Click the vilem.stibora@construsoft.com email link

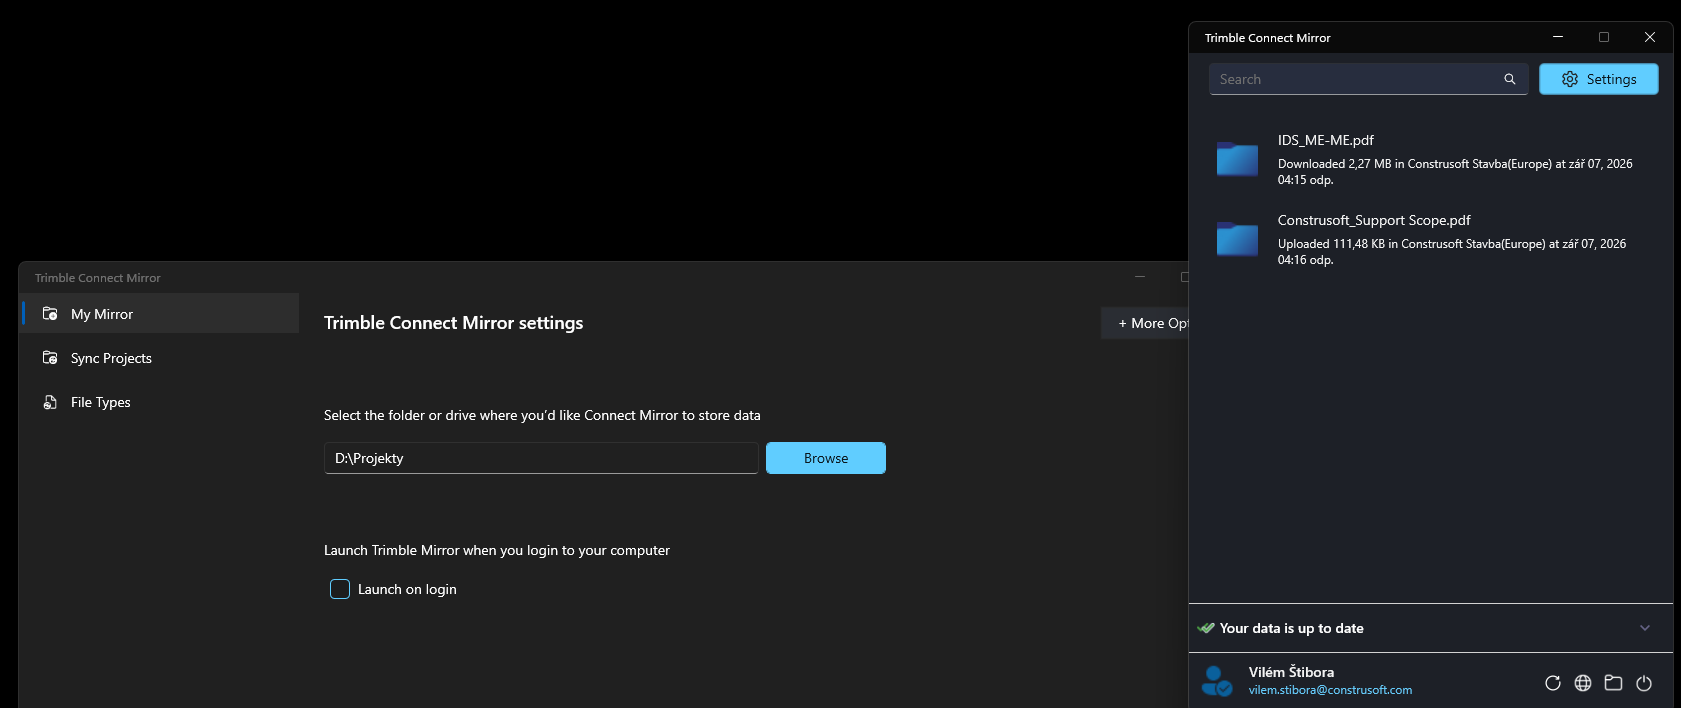(x=1330, y=690)
